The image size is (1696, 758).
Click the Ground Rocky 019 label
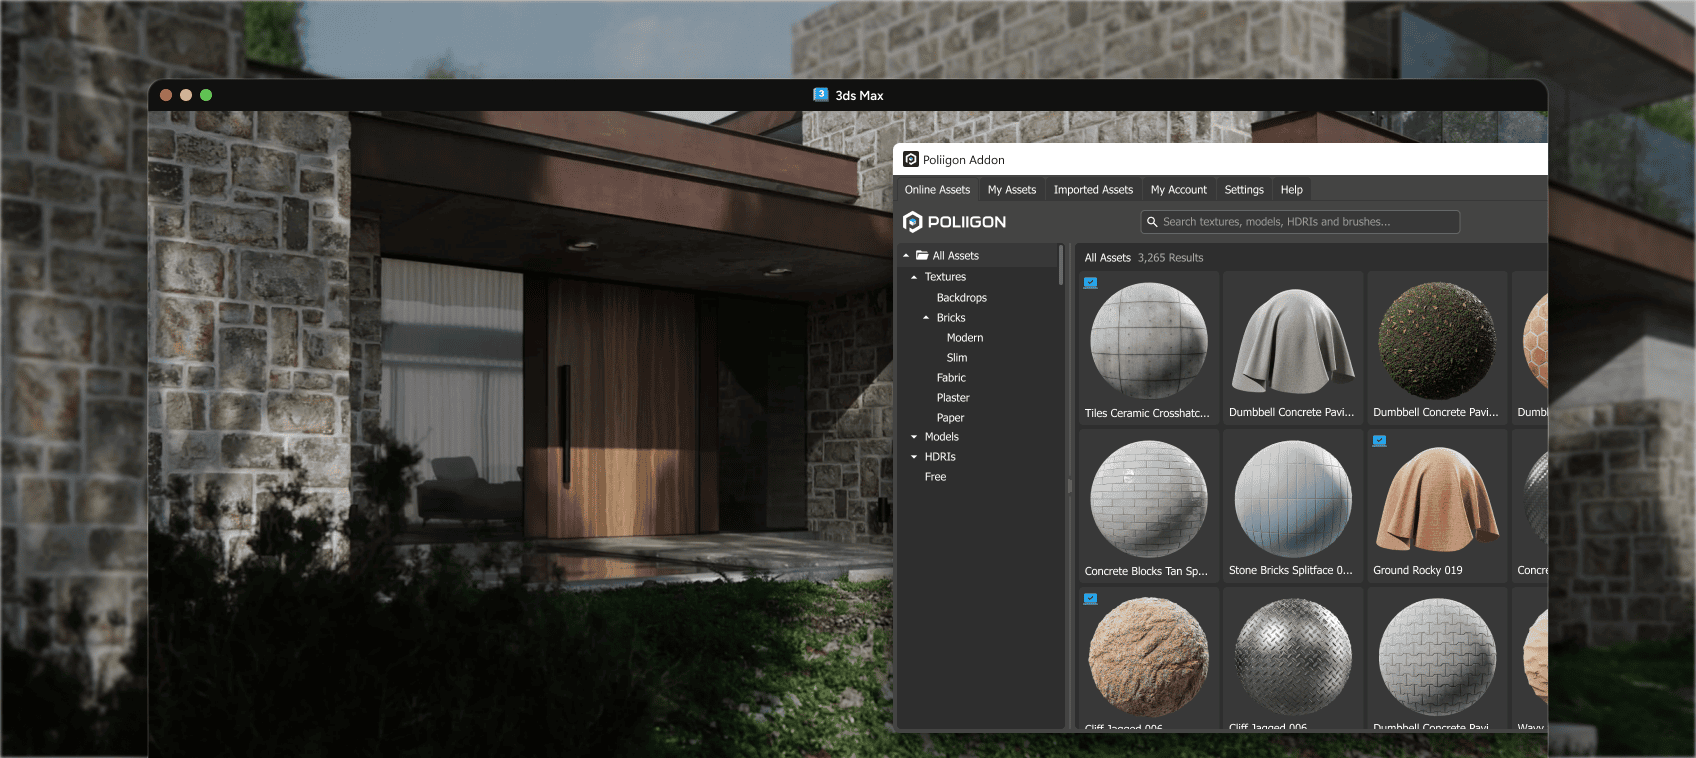tap(1418, 570)
